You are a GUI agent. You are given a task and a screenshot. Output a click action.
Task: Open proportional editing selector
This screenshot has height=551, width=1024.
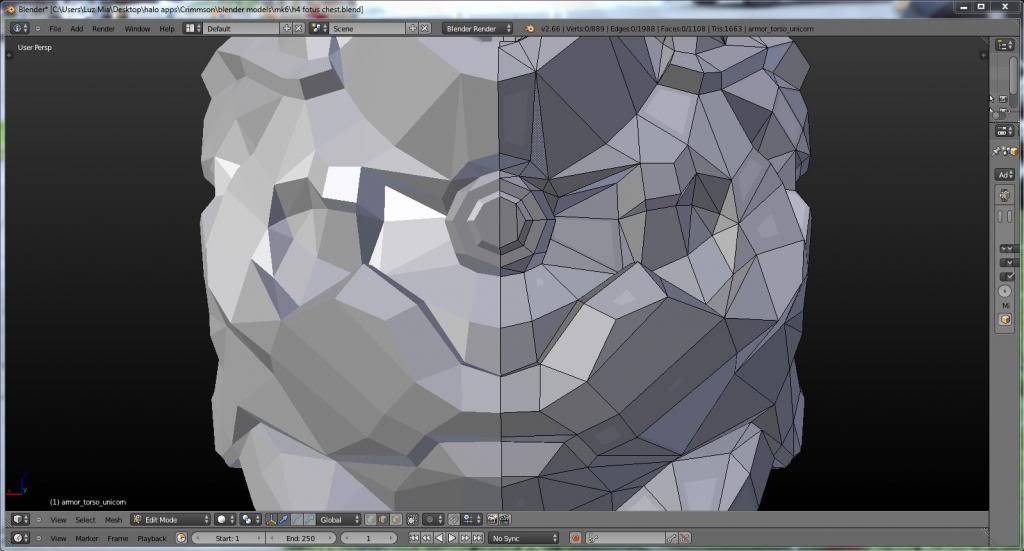coord(434,520)
